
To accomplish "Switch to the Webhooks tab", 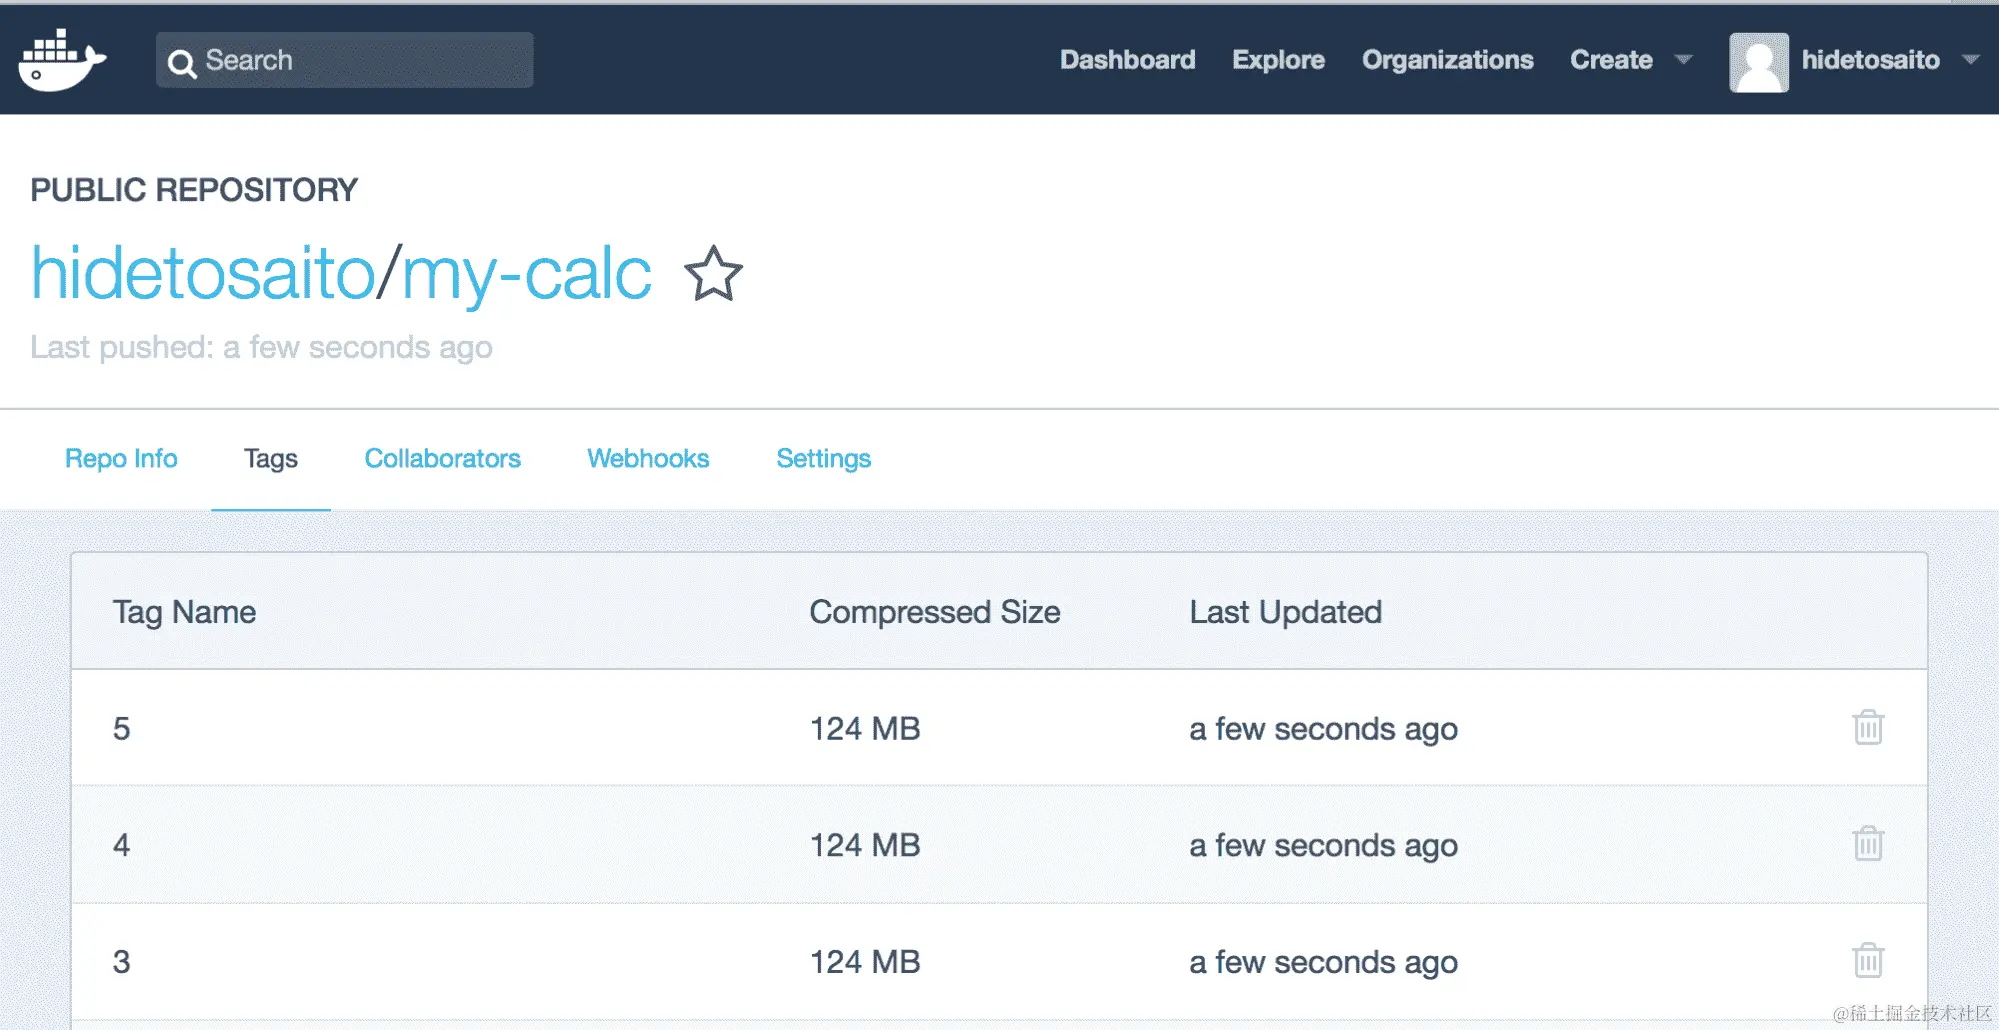I will pos(648,459).
